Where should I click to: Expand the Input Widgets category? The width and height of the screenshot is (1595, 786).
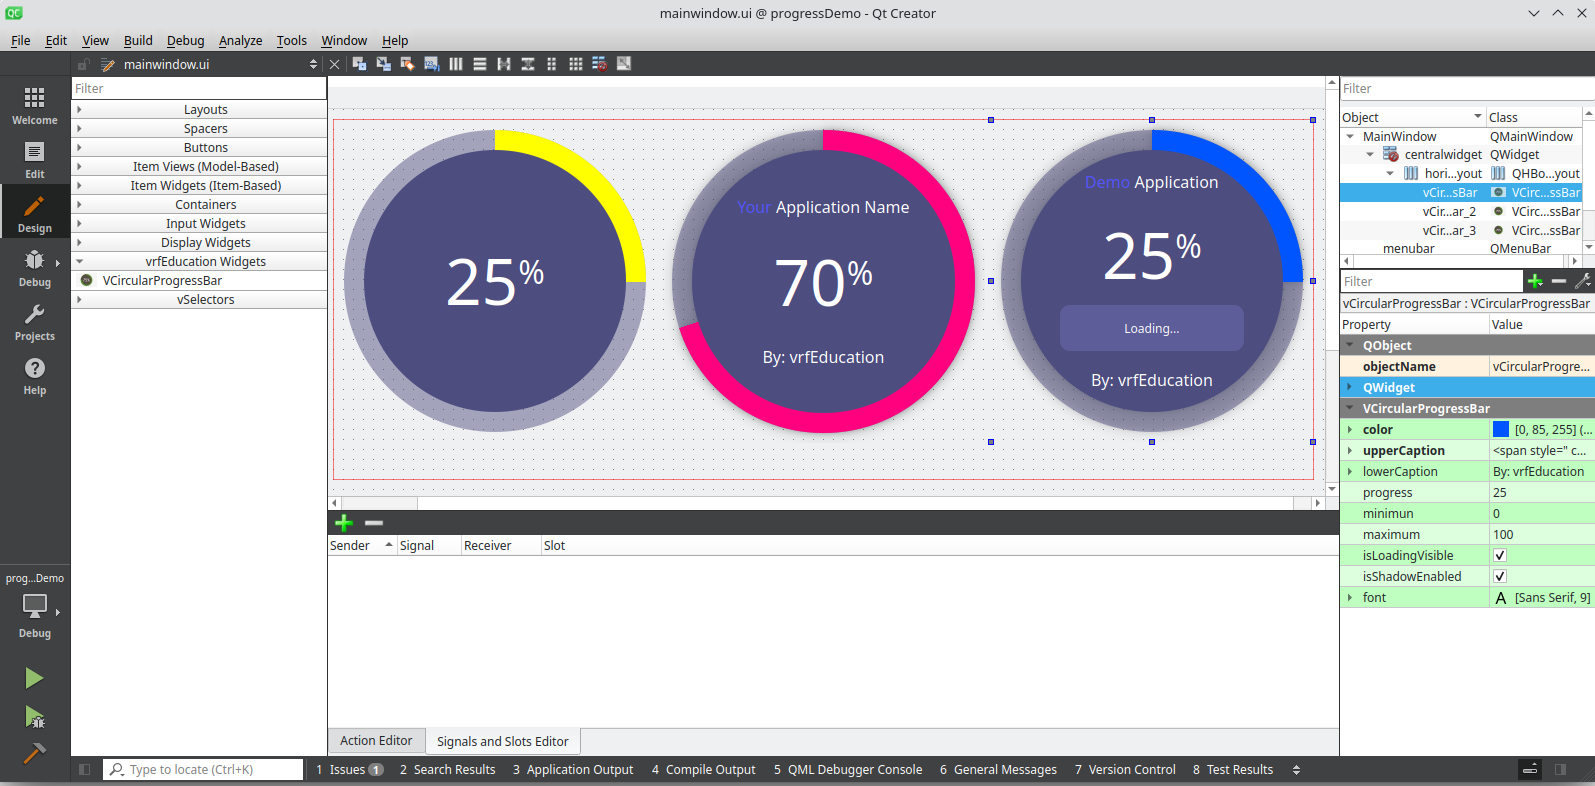point(79,224)
